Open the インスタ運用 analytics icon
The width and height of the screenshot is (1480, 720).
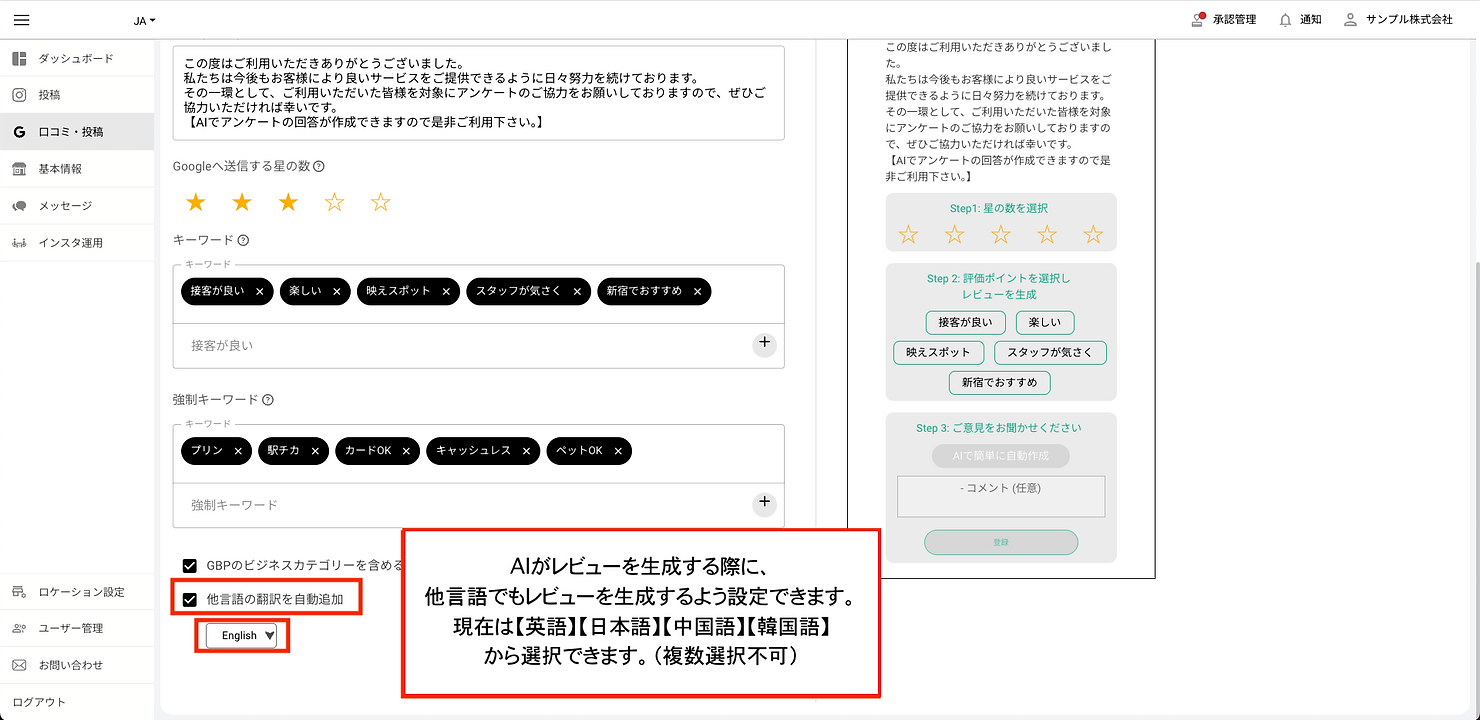[17, 242]
